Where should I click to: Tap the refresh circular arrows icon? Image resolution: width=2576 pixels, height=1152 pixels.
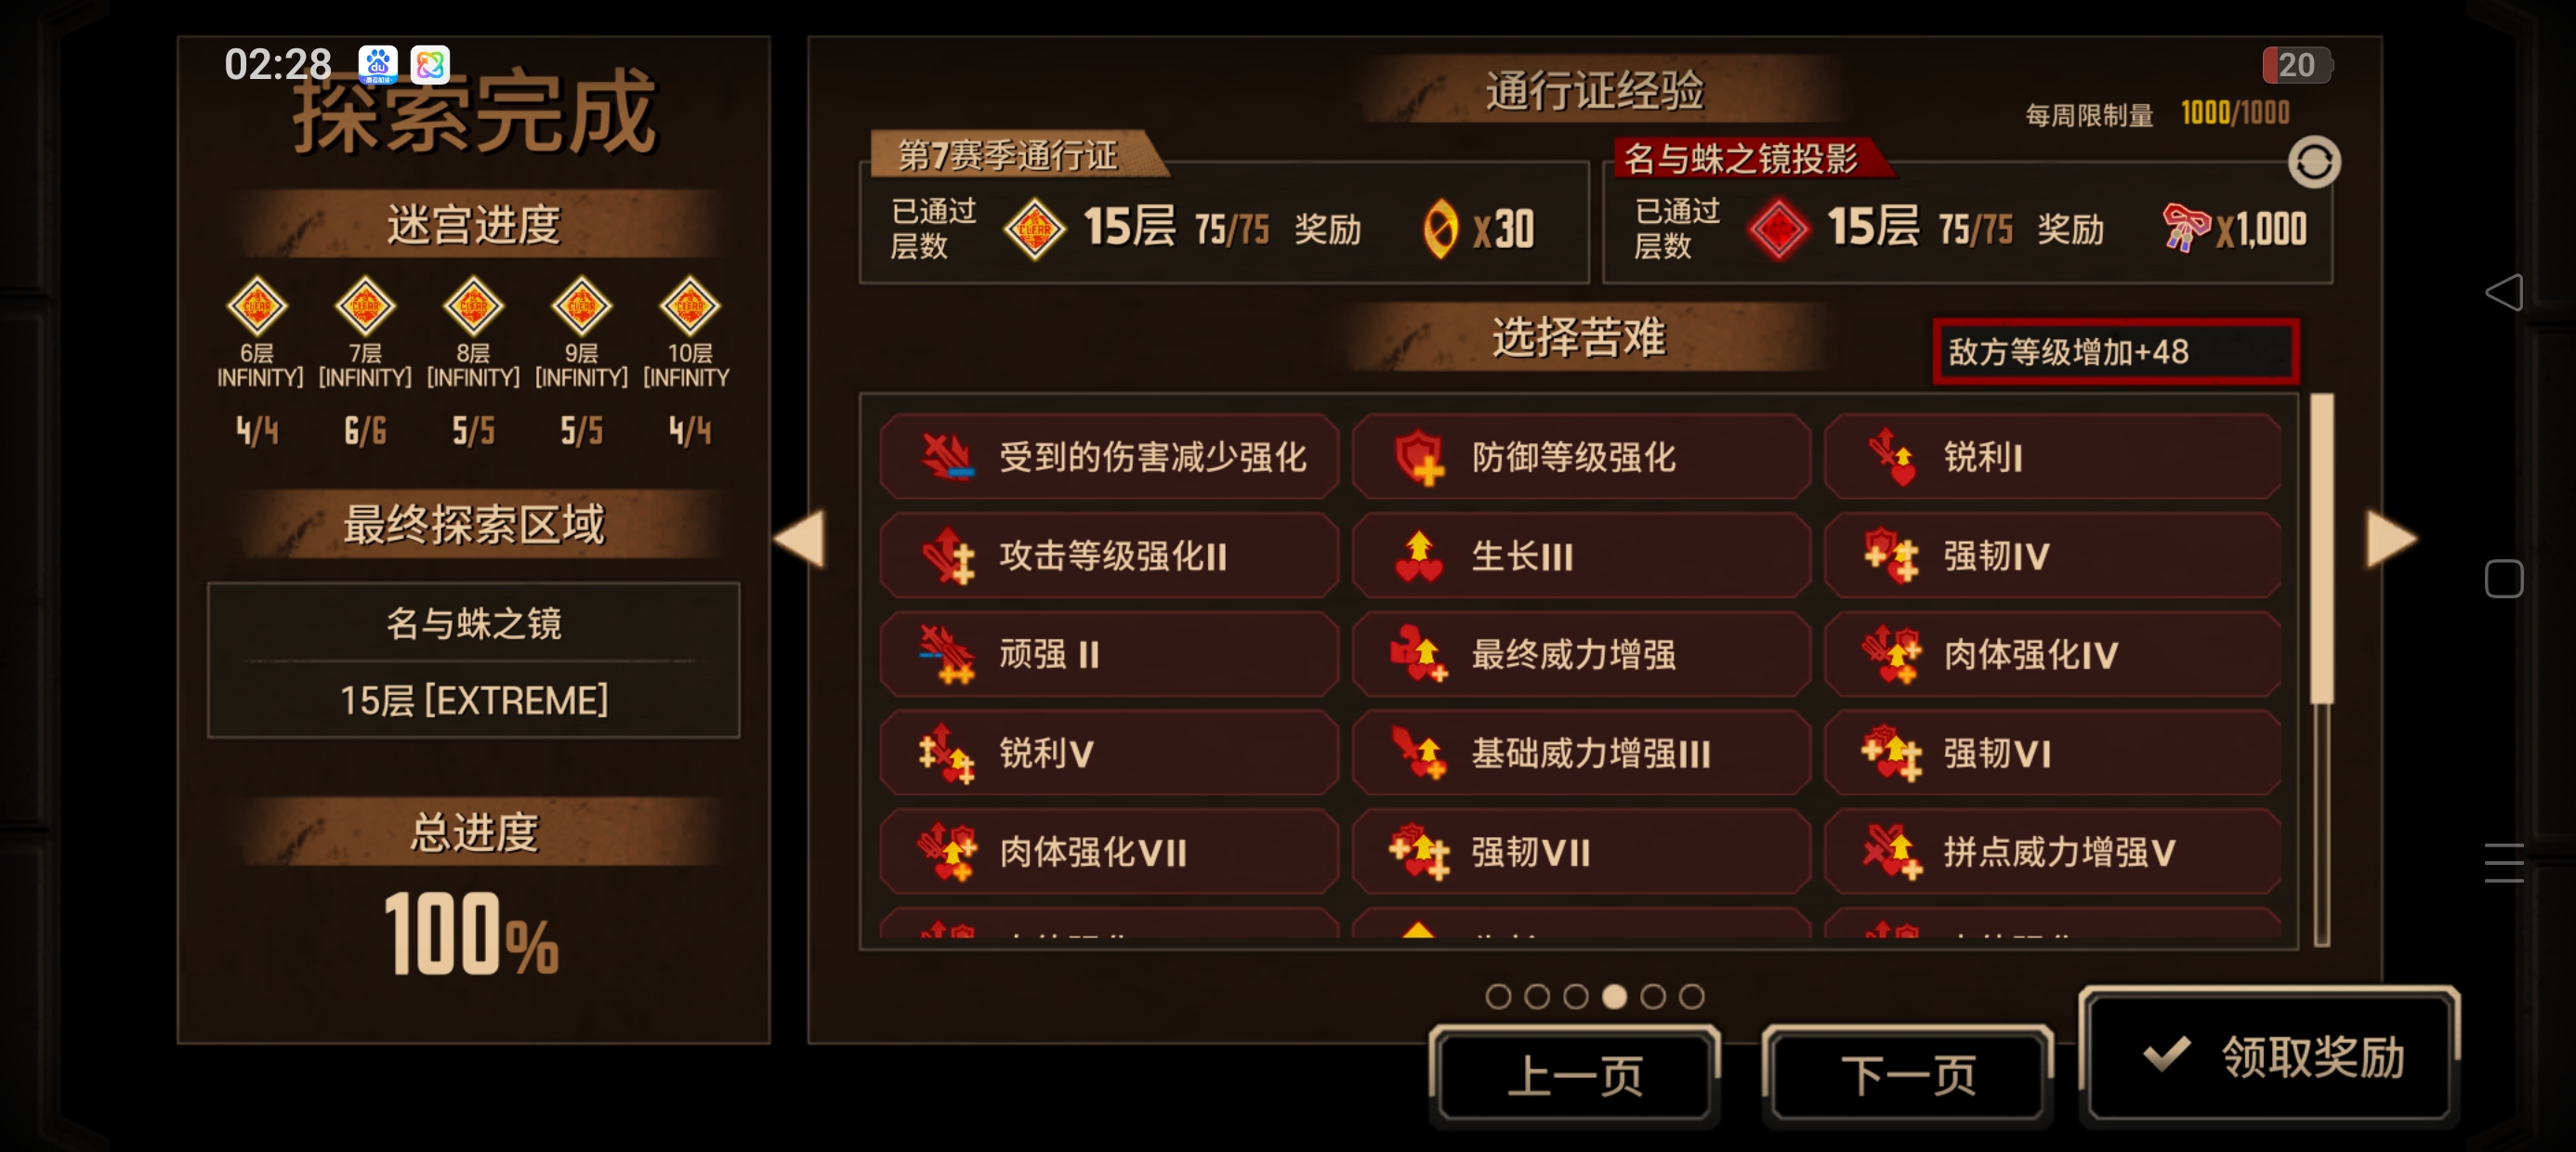tap(2314, 162)
